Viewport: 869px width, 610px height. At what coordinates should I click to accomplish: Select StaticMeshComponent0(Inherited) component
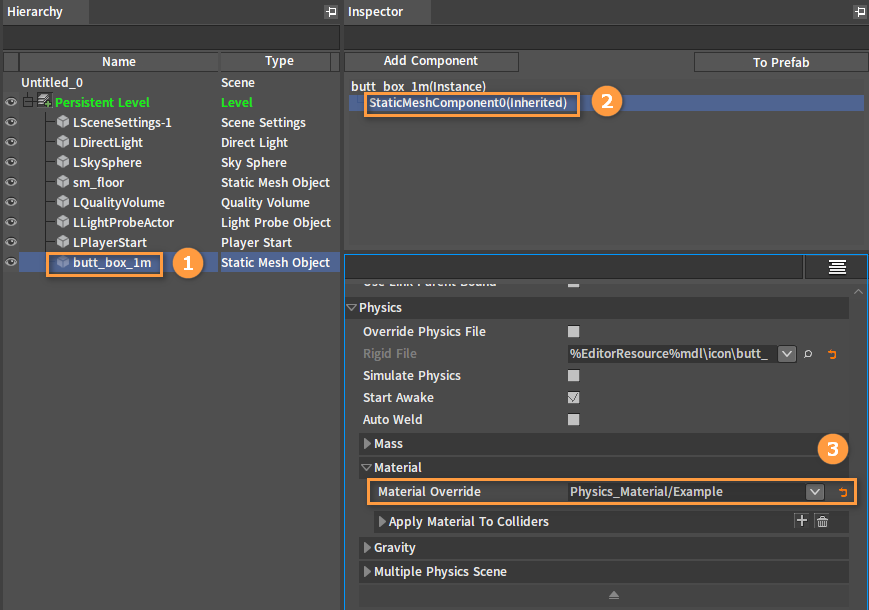point(468,103)
